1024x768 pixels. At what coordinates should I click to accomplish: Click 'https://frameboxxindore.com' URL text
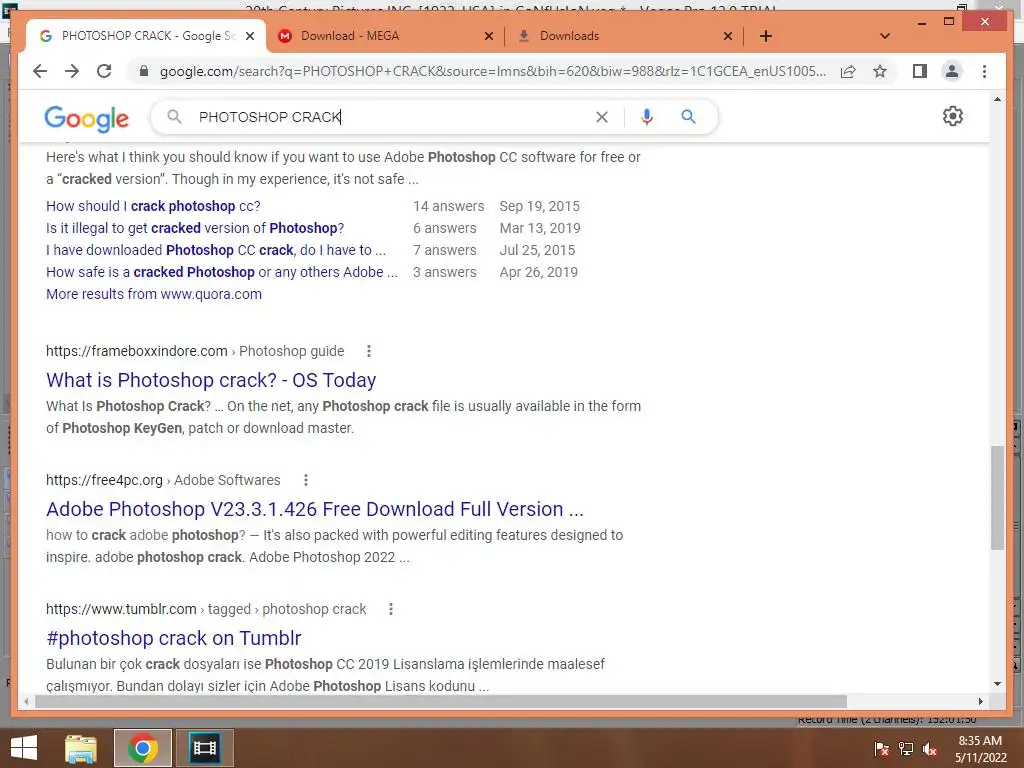click(136, 351)
